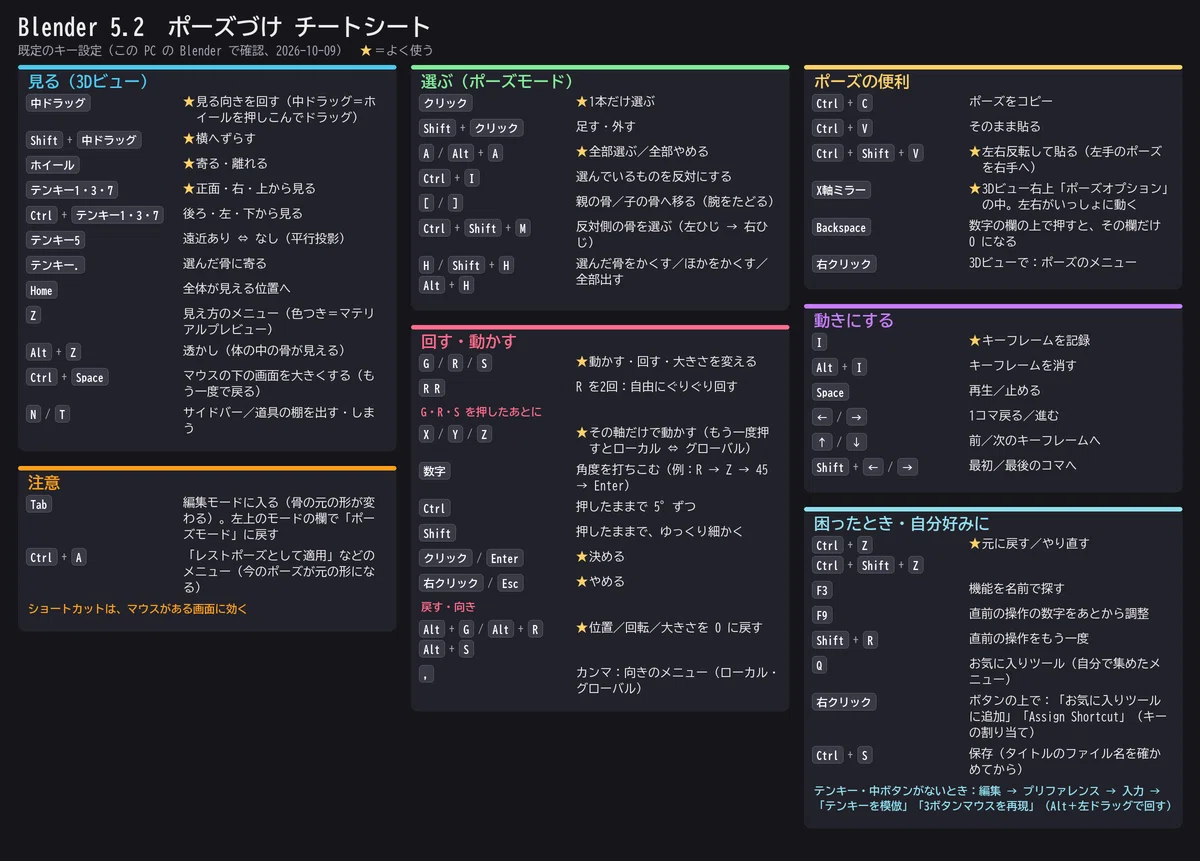This screenshot has width=1200, height=861.
Task: Click the description '選んだ骨に寄る'
Action: pyautogui.click(x=224, y=264)
